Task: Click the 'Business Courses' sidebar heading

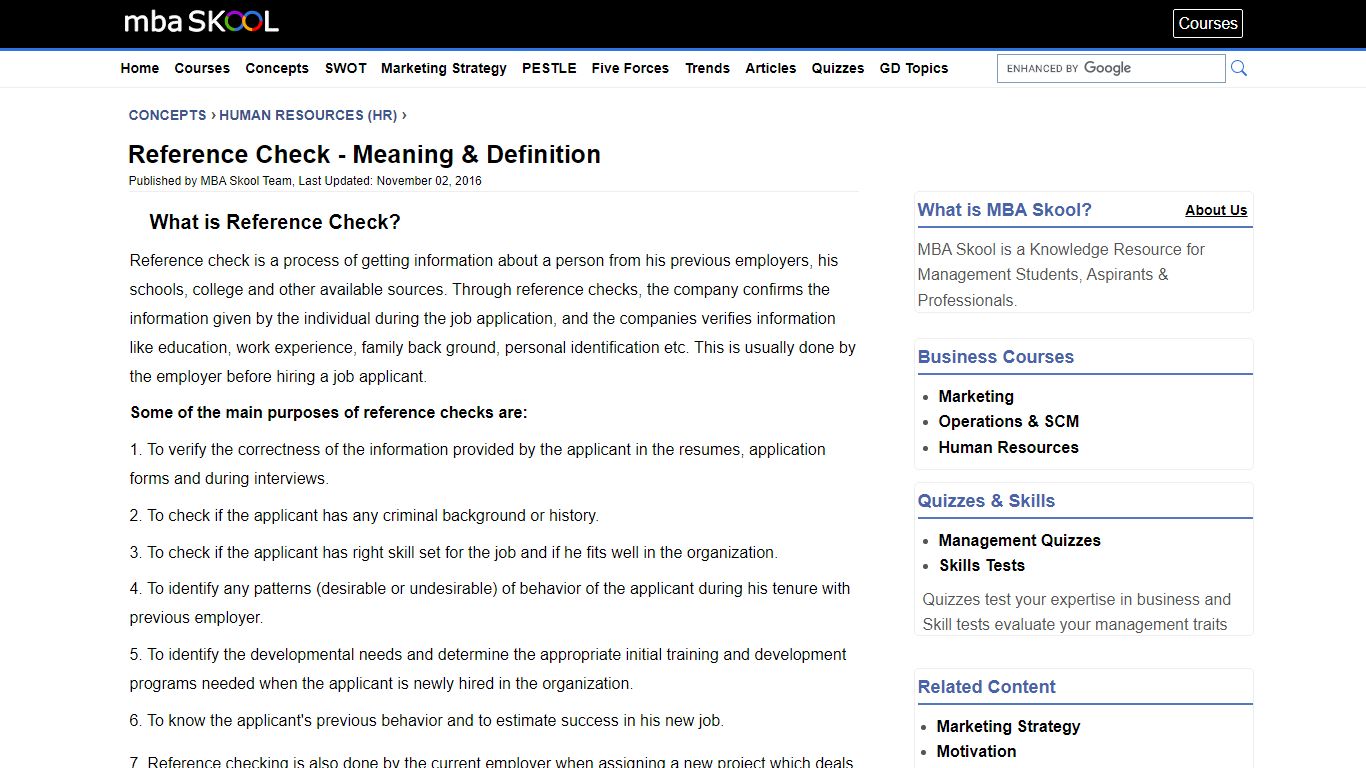Action: pos(996,357)
